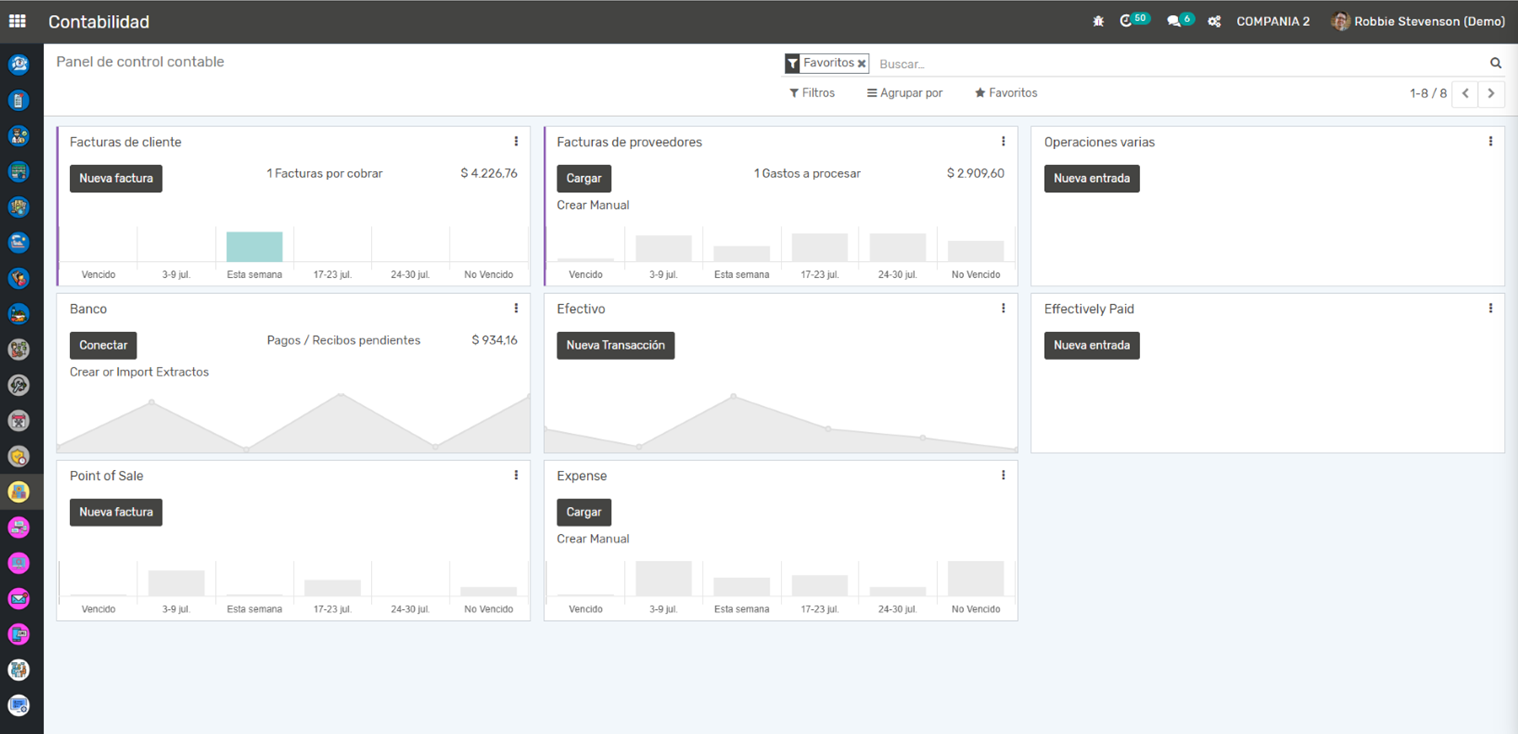Viewport: 1518px width, 734px height.
Task: Click the gears settings icon in top bar
Action: point(1214,21)
